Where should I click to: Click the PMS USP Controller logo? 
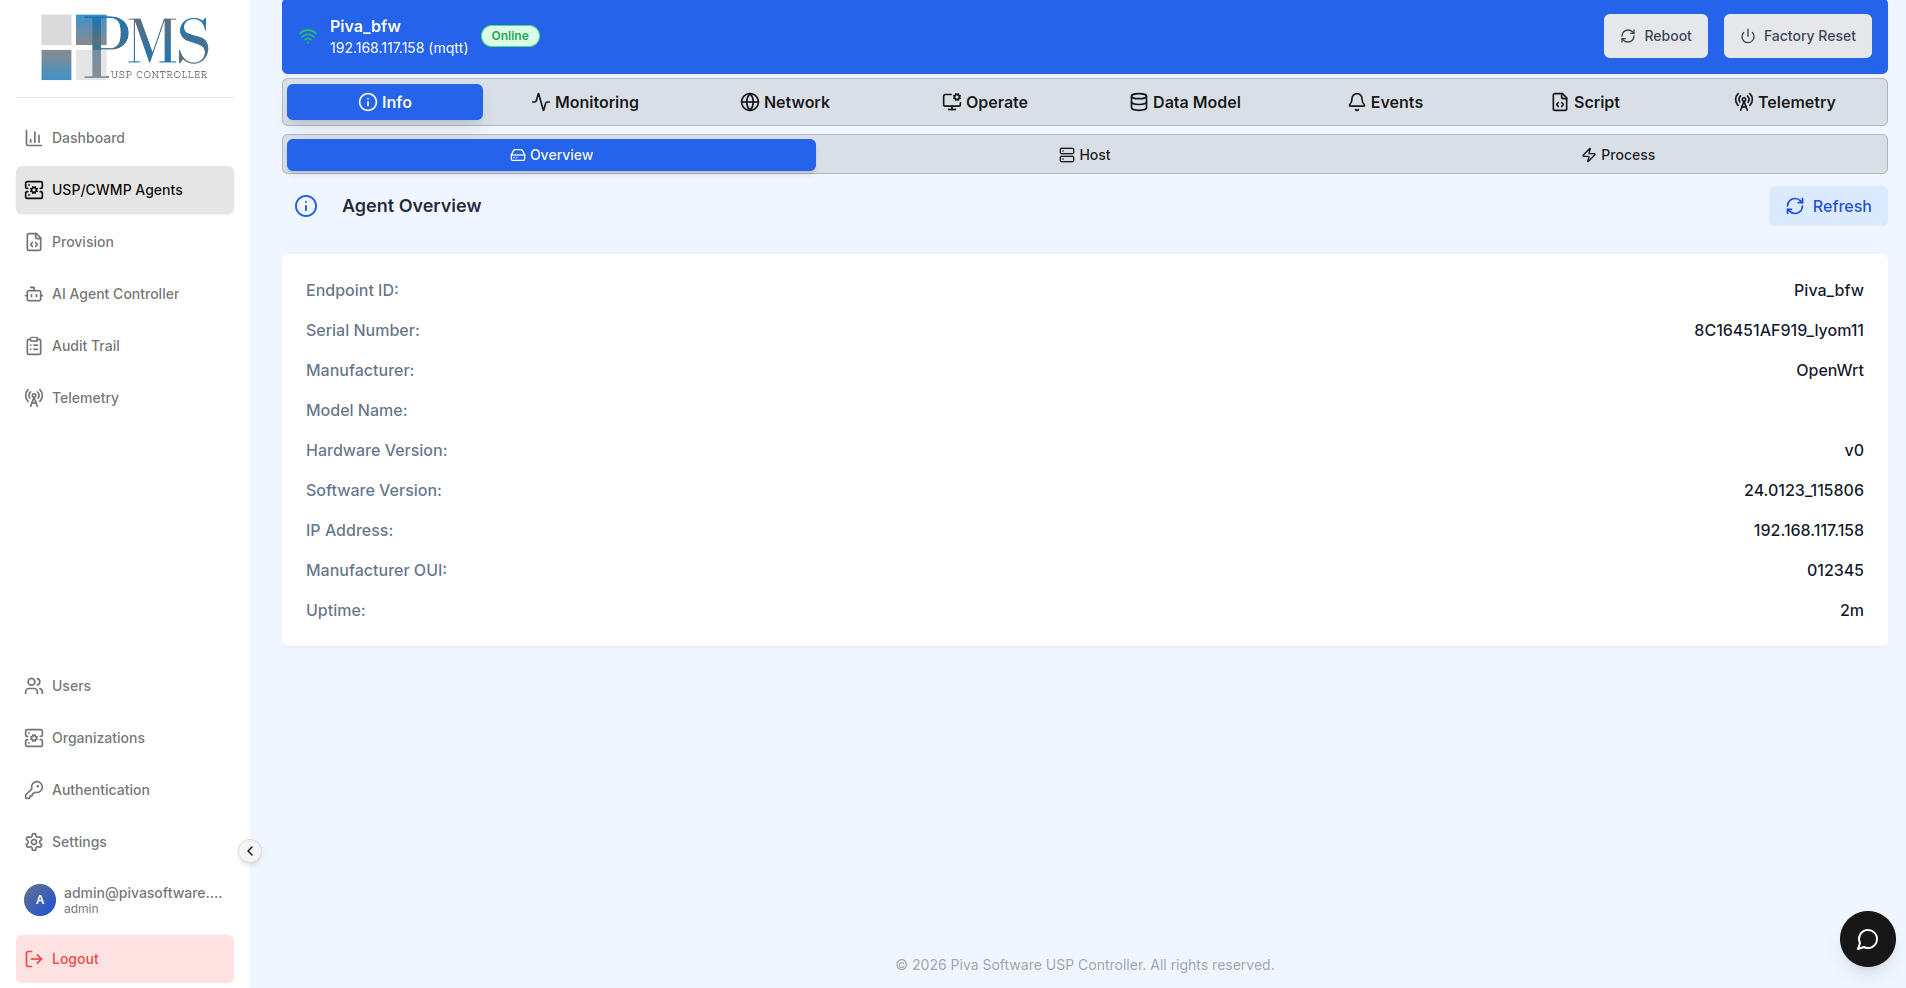pos(125,47)
